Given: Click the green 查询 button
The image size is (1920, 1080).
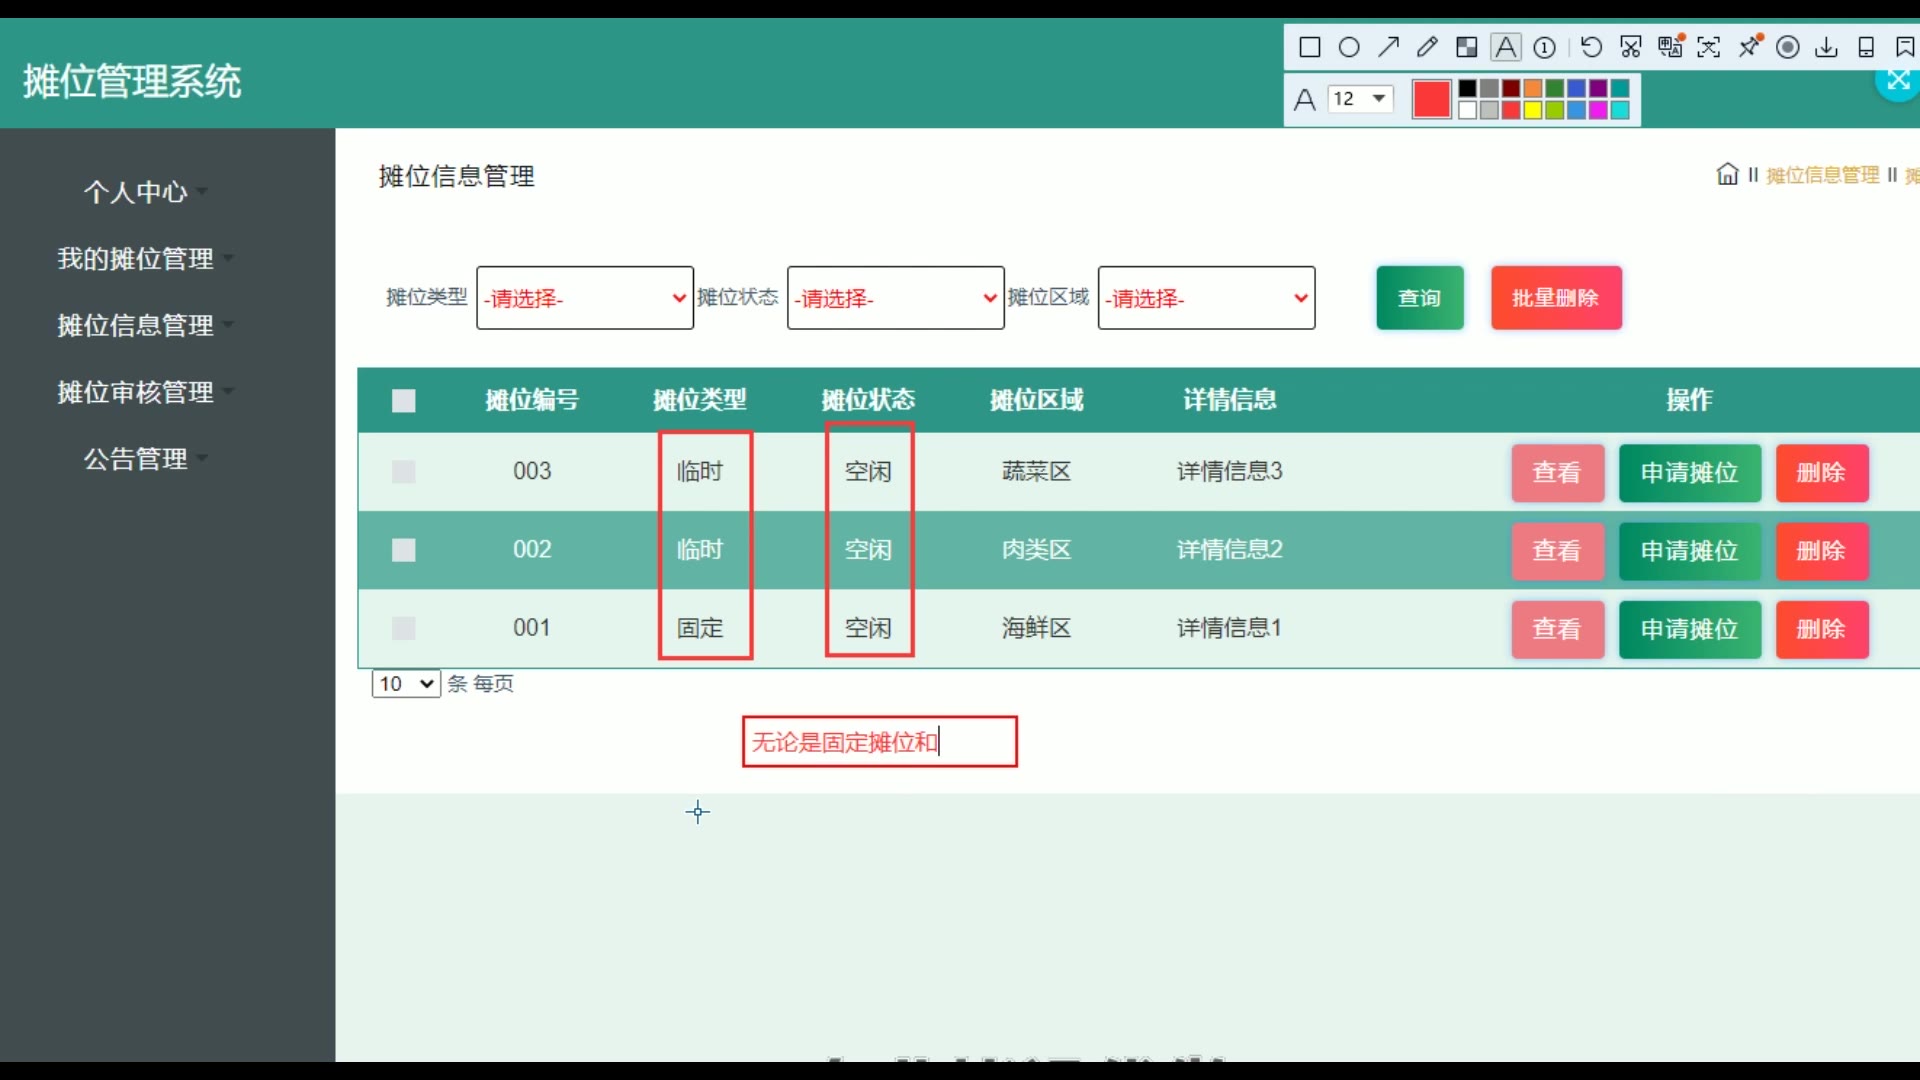Looking at the screenshot, I should (x=1419, y=298).
